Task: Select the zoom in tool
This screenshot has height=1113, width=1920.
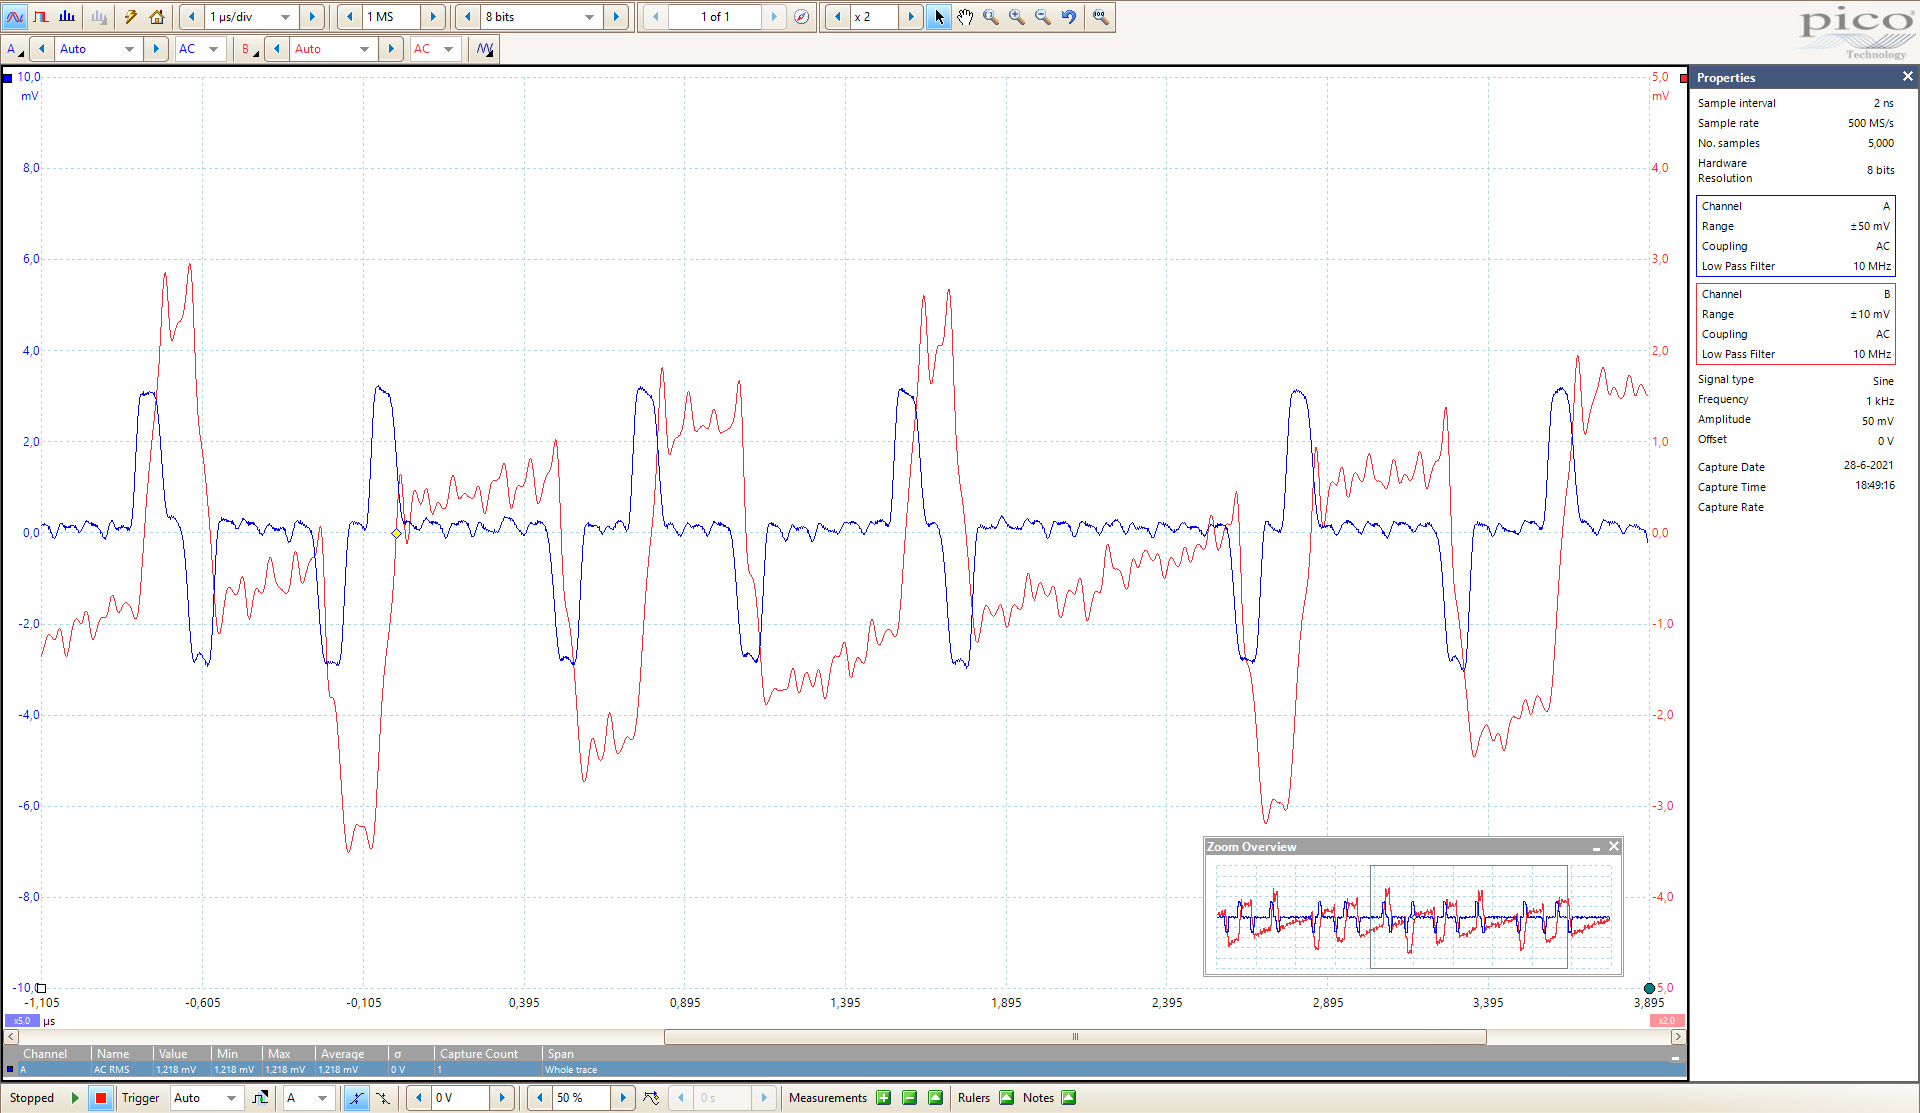Action: click(x=1017, y=17)
